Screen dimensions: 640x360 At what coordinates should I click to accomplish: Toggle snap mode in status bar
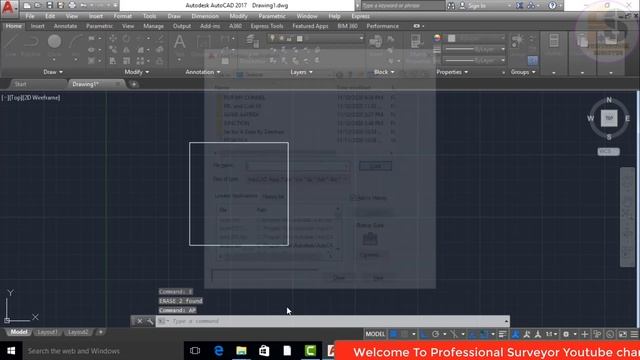tap(404, 334)
